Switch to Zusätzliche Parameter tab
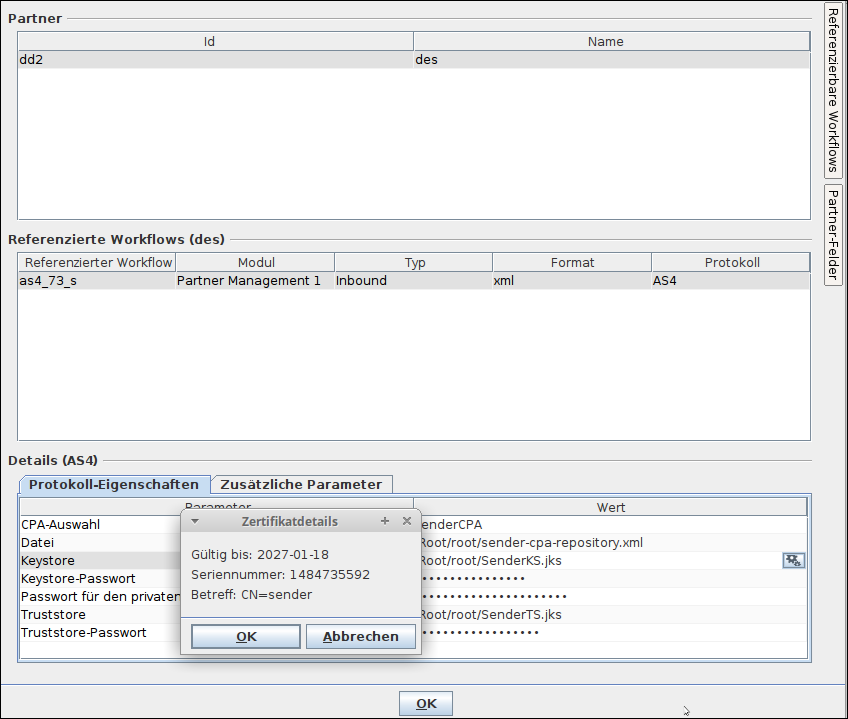Image resolution: width=848 pixels, height=719 pixels. (301, 484)
